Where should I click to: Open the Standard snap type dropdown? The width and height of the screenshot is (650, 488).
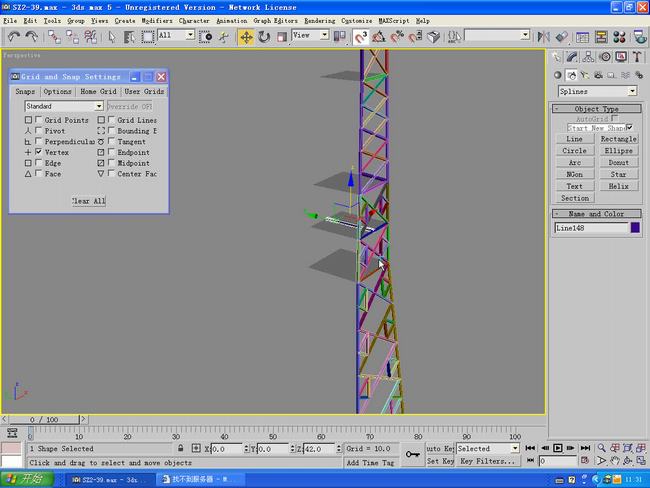pos(64,106)
